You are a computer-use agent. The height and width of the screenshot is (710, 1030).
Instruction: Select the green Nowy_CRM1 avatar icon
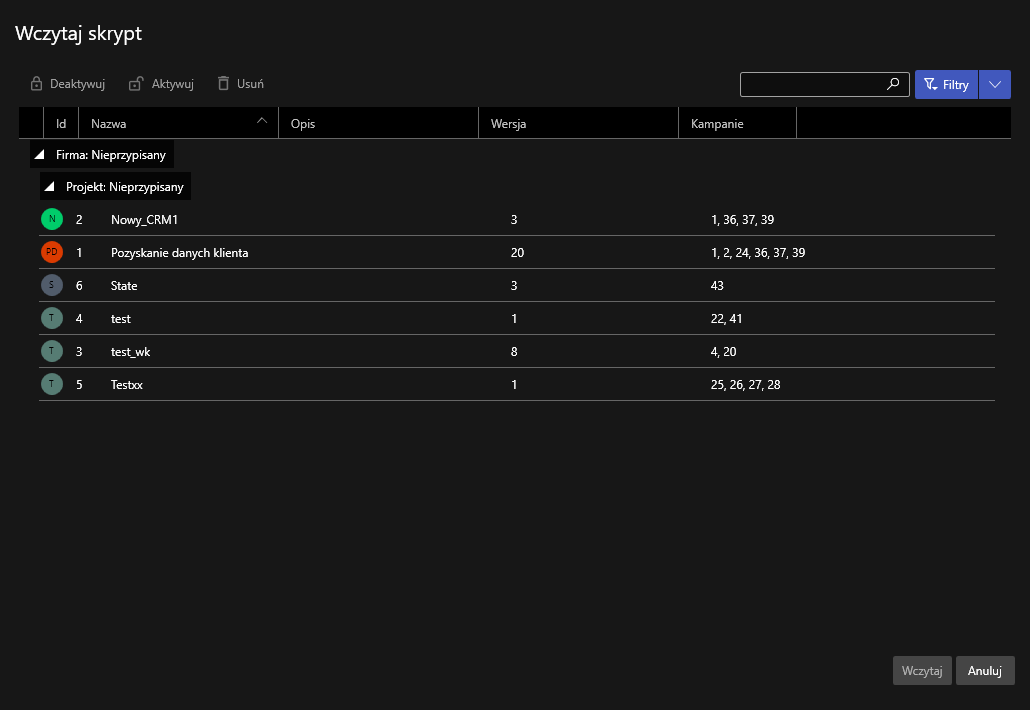(x=52, y=219)
